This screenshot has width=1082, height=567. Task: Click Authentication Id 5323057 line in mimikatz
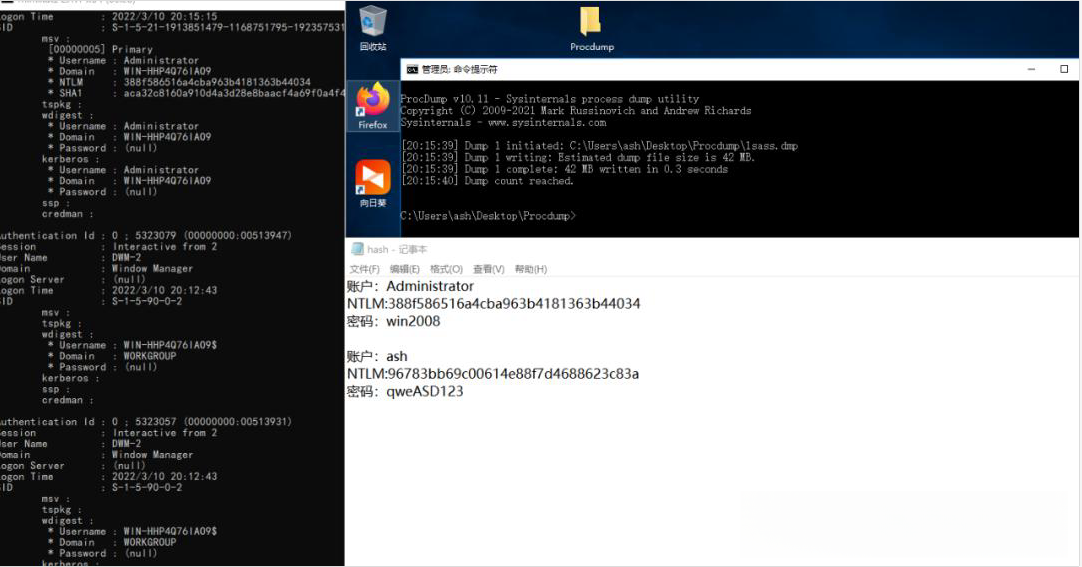[146, 421]
